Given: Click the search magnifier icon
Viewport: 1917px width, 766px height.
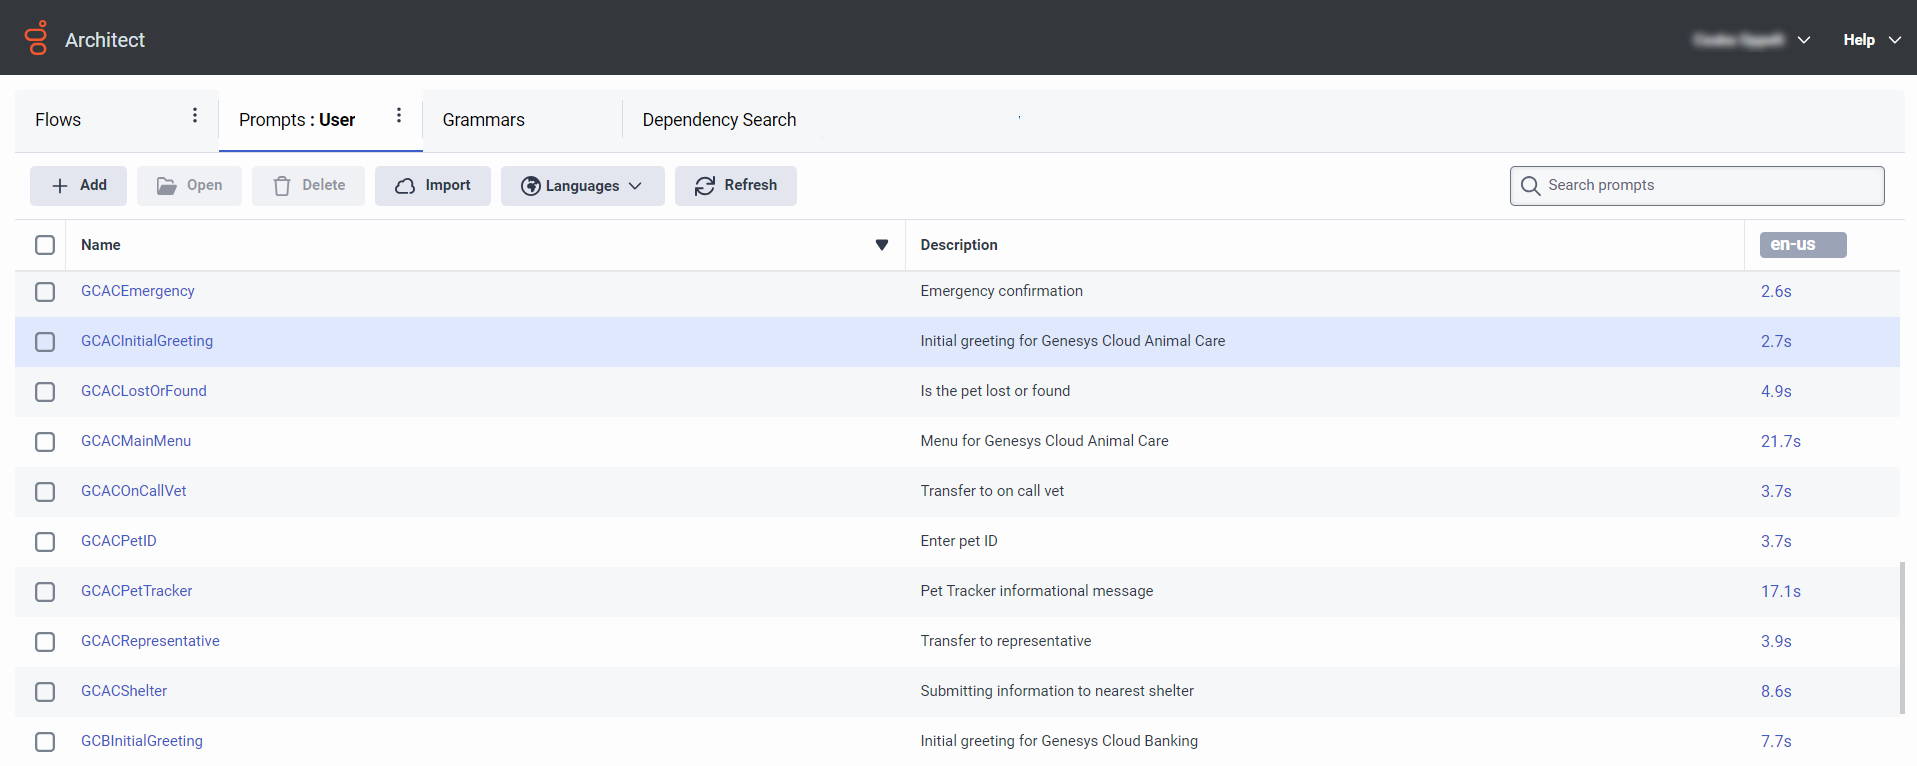Looking at the screenshot, I should tap(1530, 186).
